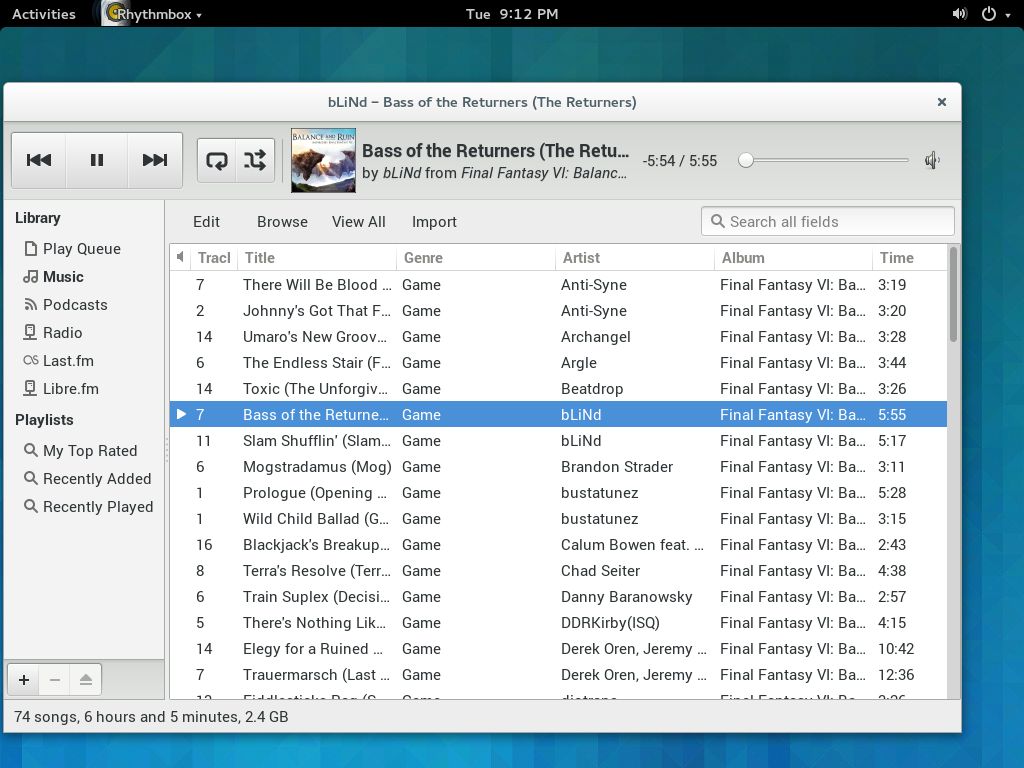Screen dimensions: 1024x768
Task: Select the There Will Be Blood track
Action: (x=558, y=285)
